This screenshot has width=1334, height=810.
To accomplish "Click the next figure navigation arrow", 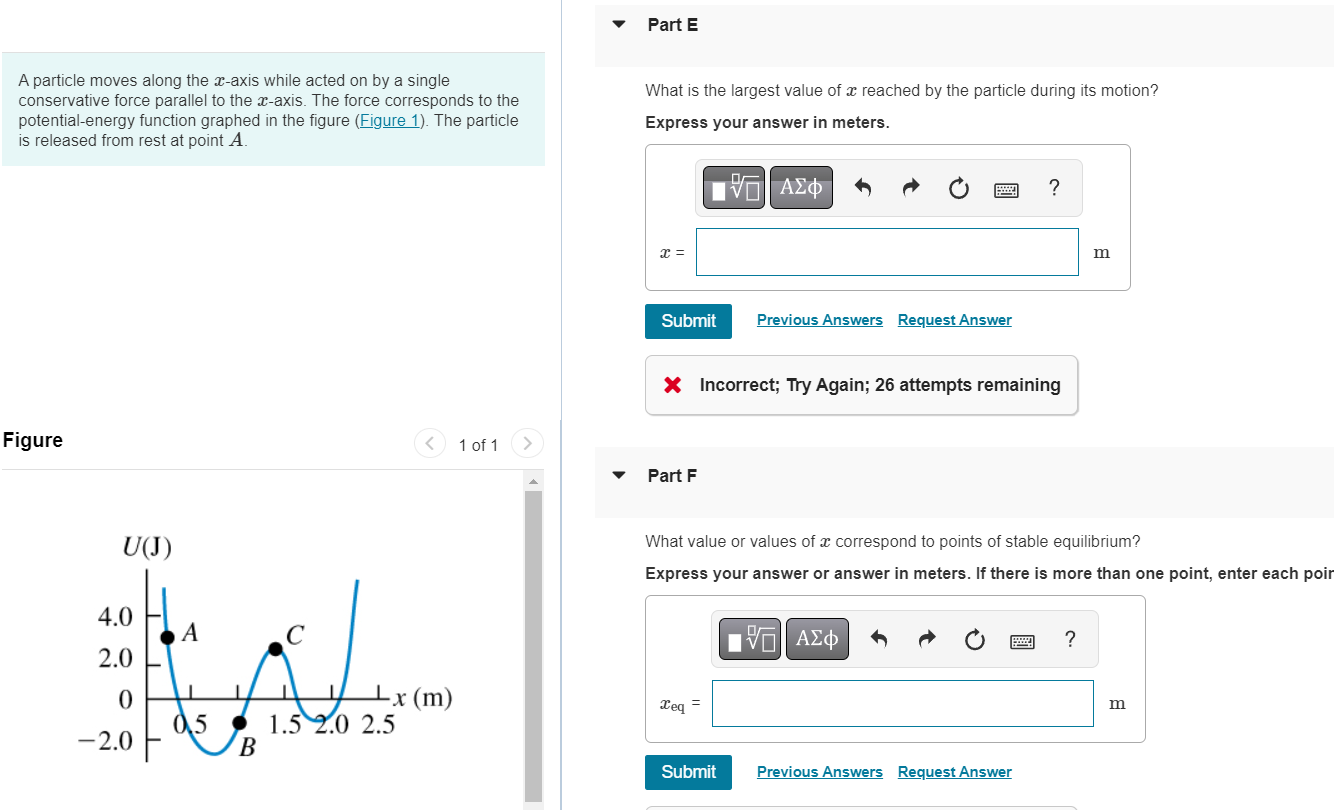I will (x=527, y=443).
